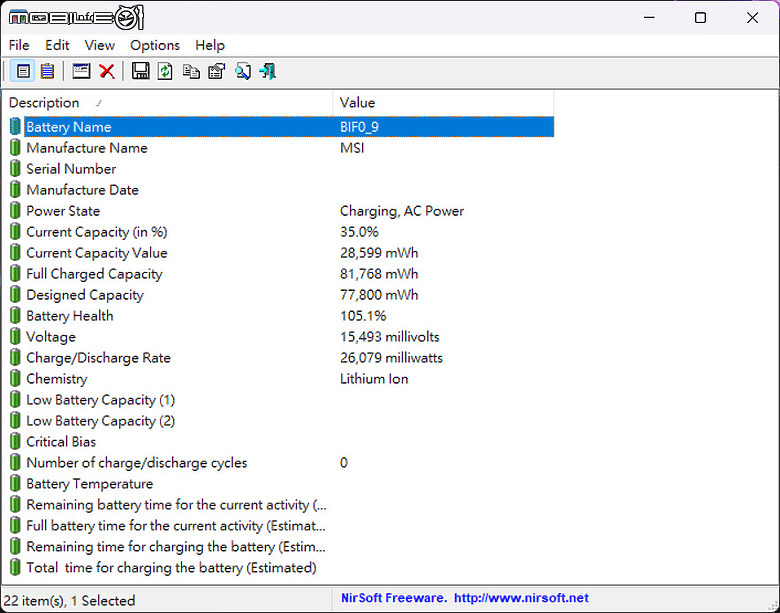Open the Help menu

[x=209, y=45]
